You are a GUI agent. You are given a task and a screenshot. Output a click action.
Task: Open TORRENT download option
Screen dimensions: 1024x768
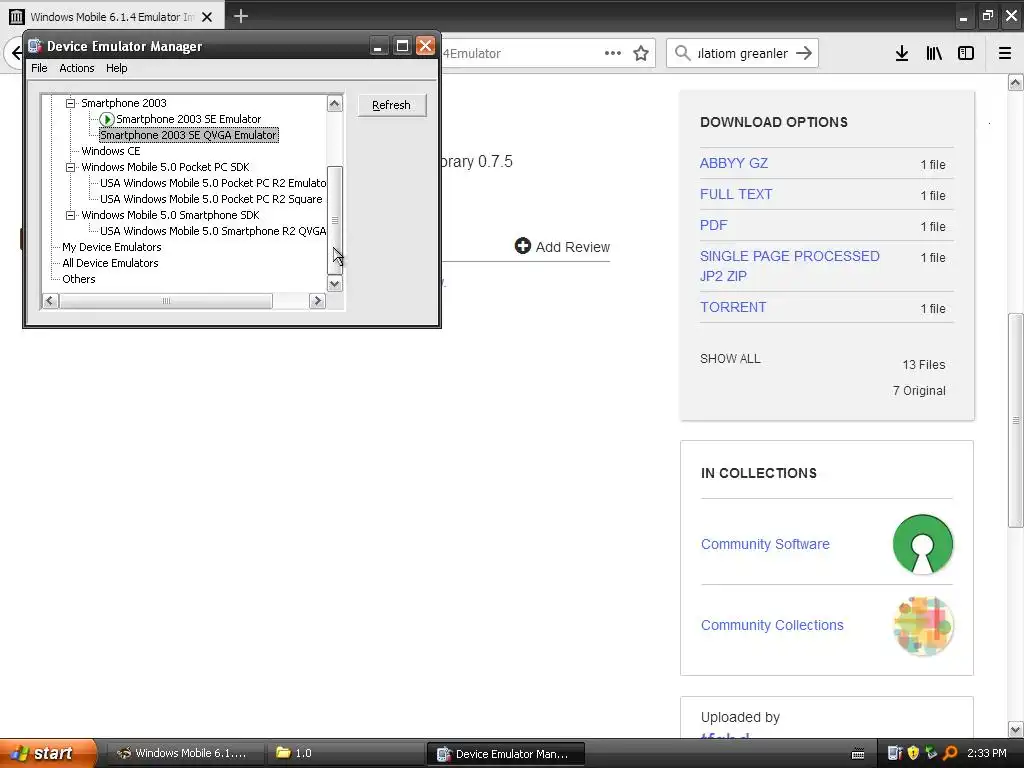pyautogui.click(x=733, y=307)
